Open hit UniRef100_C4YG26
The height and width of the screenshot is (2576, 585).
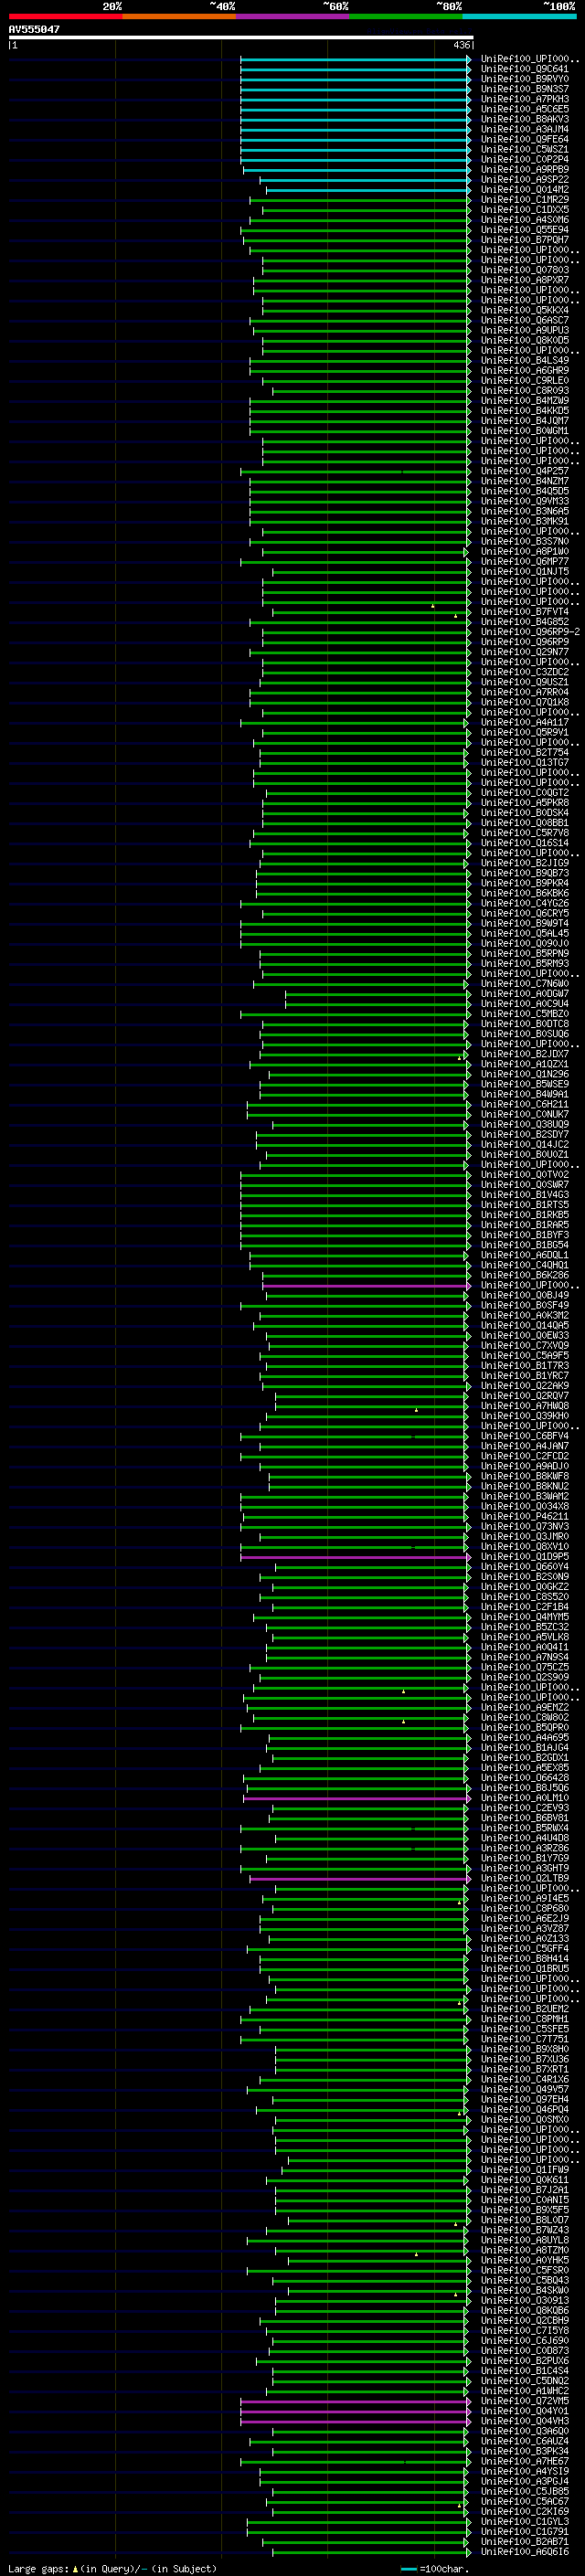tap(524, 903)
